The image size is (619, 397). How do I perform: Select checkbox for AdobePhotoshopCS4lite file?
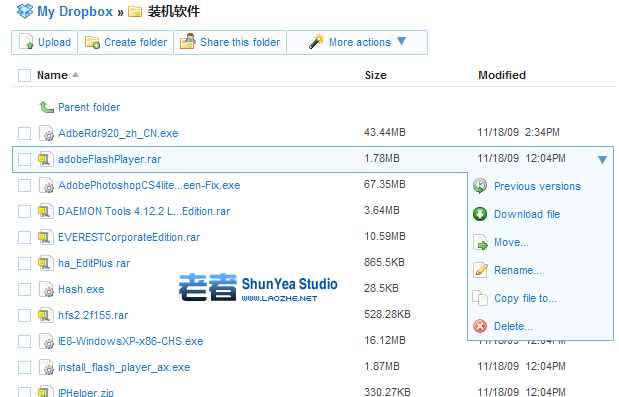tap(24, 185)
